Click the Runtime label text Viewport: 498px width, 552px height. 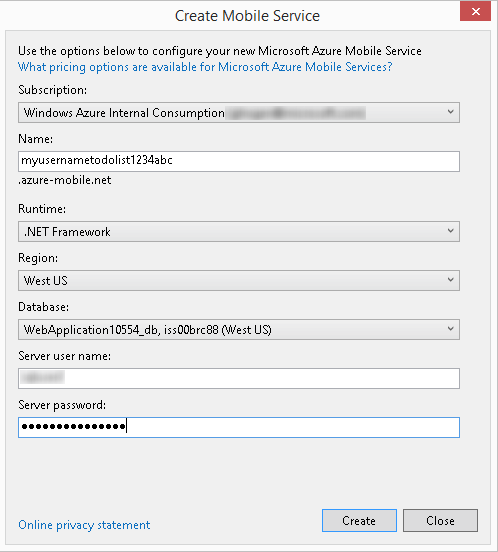42,209
